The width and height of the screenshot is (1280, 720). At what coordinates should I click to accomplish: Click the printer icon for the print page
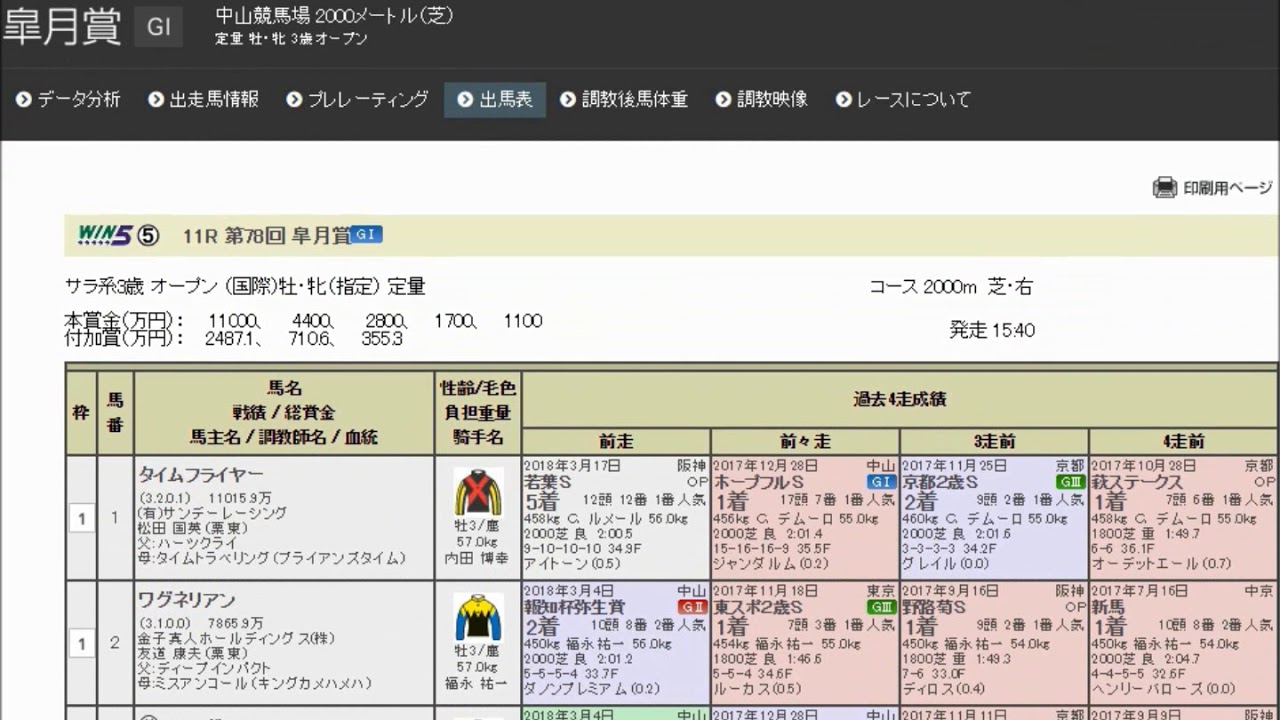[x=1164, y=188]
